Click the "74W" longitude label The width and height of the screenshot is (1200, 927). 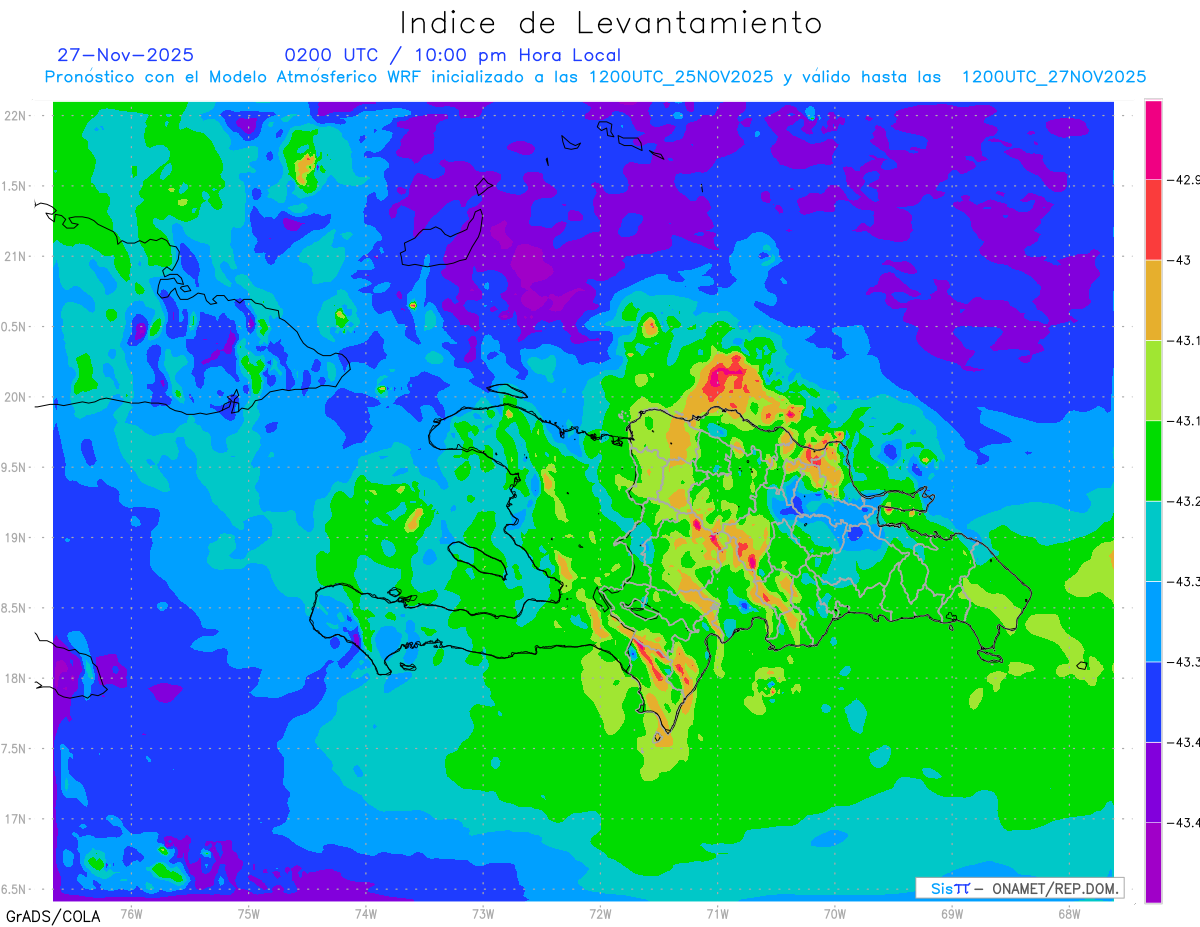[x=366, y=913]
